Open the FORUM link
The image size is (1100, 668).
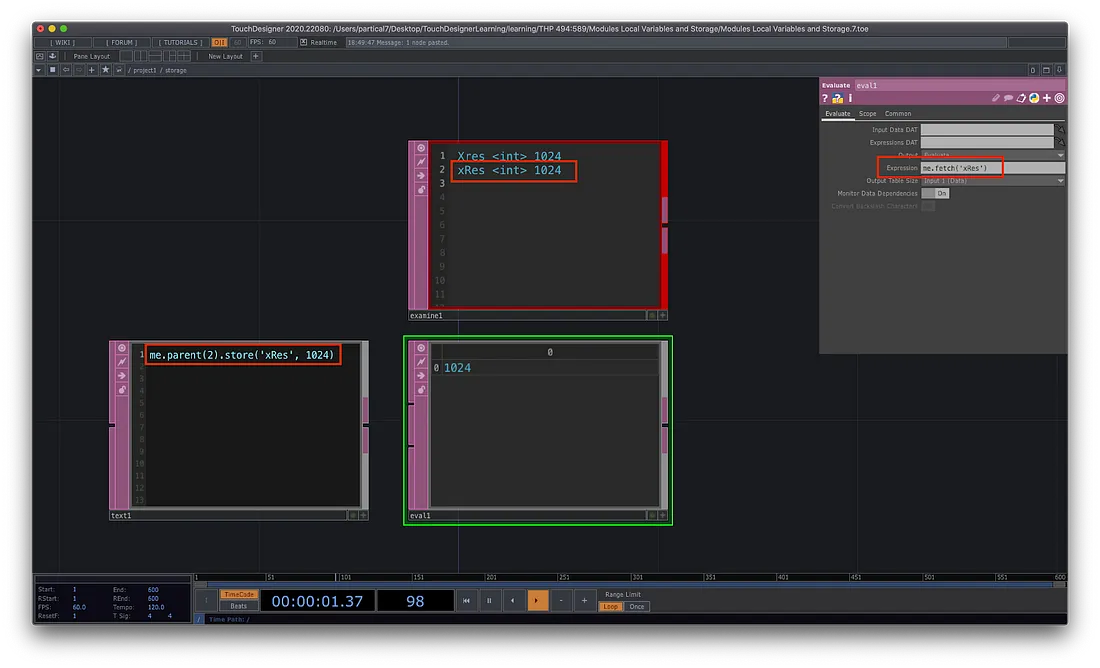coord(121,42)
